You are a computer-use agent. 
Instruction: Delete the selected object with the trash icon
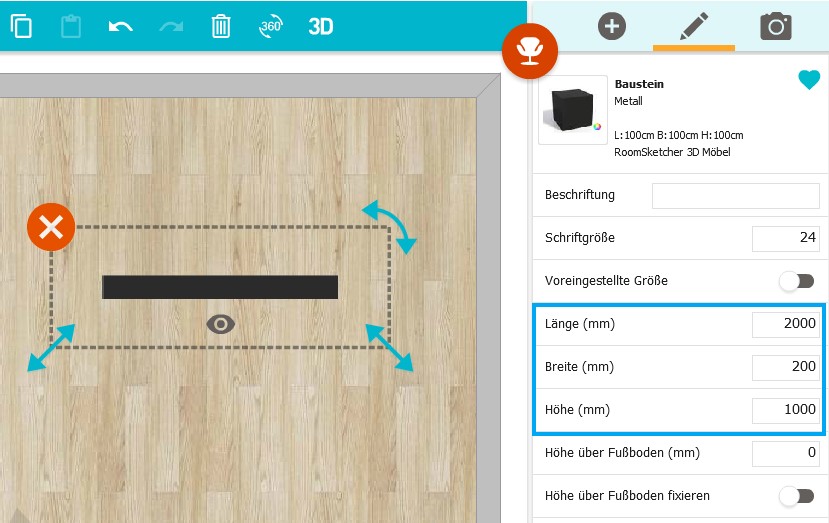221,26
